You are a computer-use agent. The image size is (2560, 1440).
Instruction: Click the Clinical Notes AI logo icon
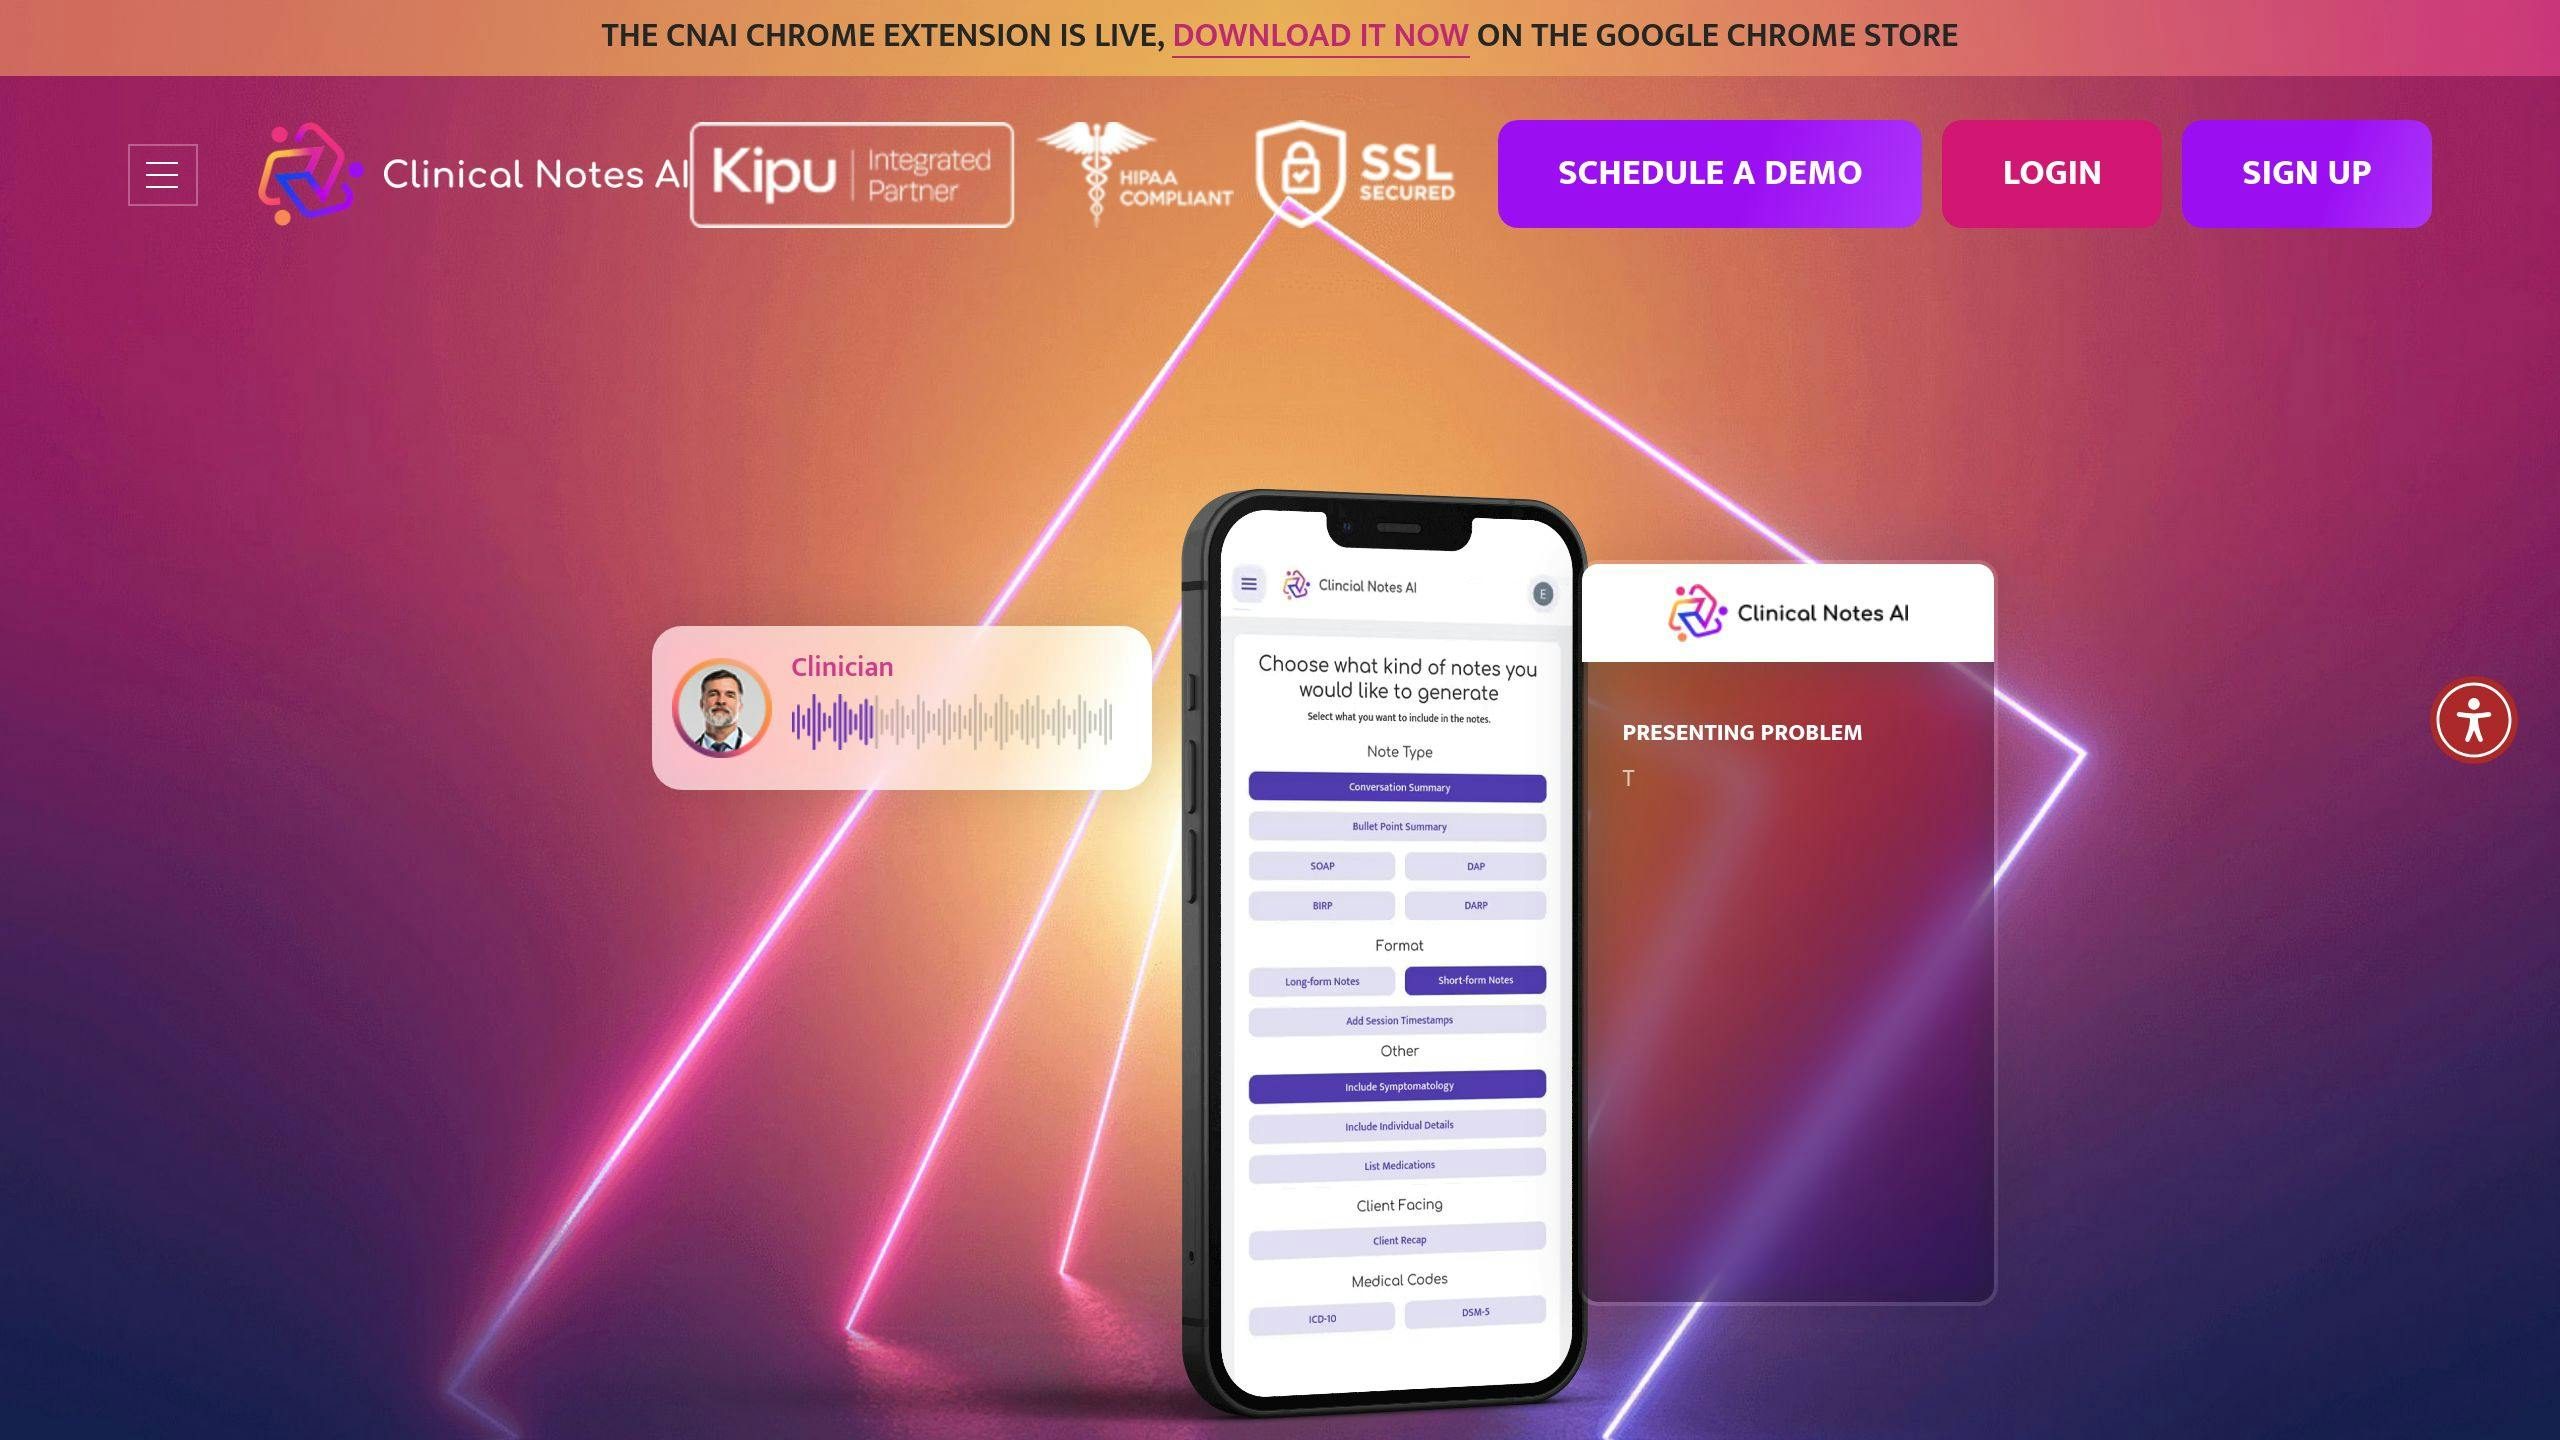[309, 172]
